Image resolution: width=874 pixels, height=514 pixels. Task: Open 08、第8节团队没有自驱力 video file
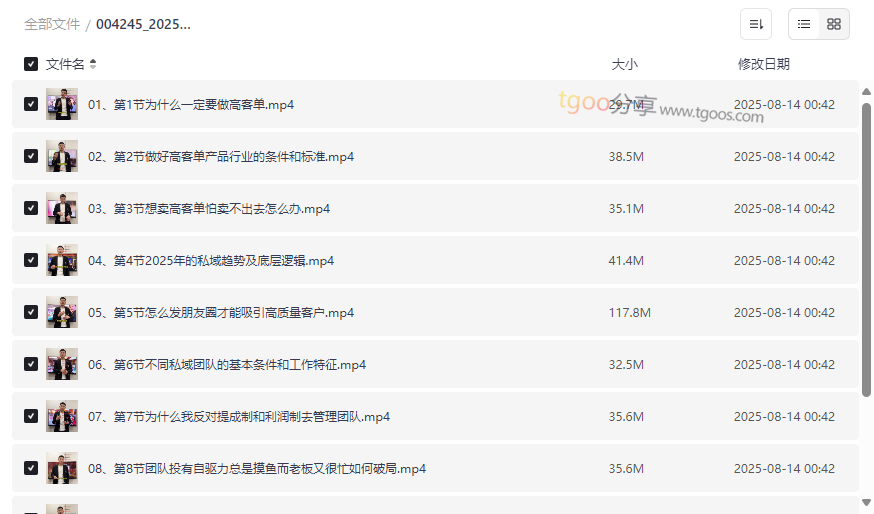[x=257, y=468]
